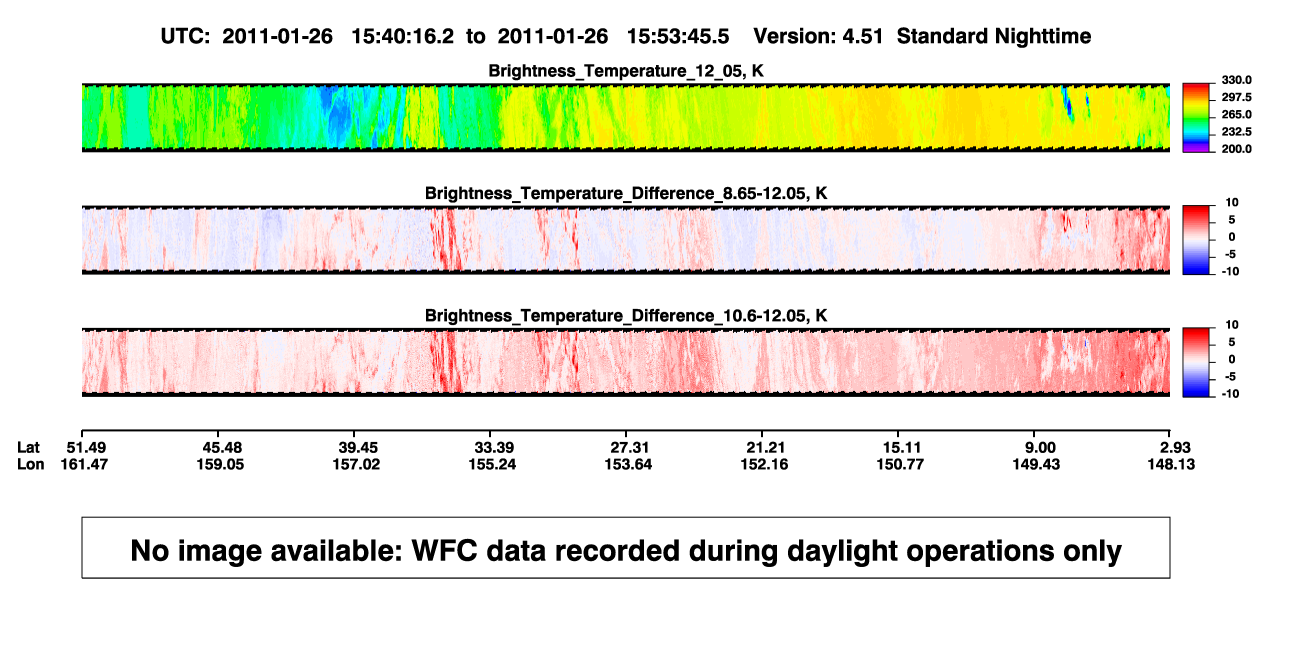1300x667 pixels.
Task: Click the end time '15:53:45.5' in header
Action: (678, 36)
